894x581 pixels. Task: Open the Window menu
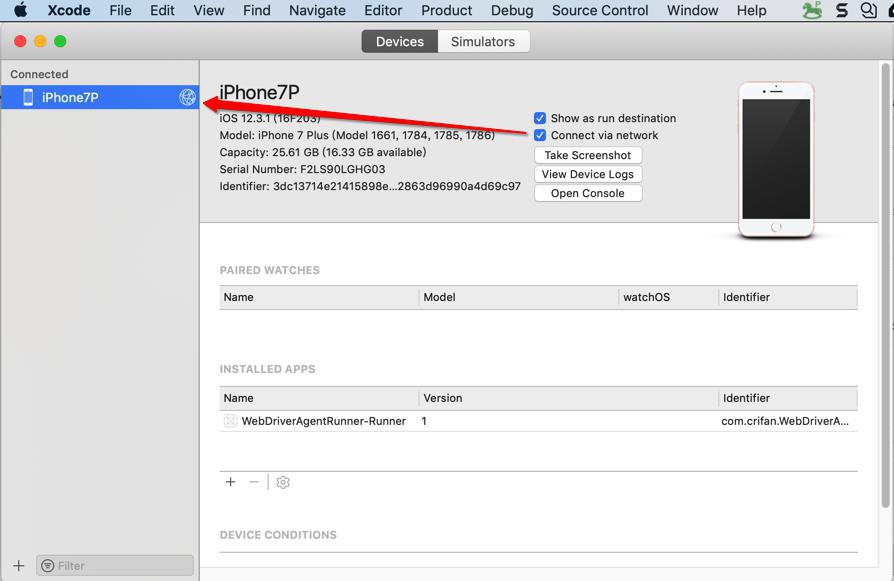[x=692, y=10]
